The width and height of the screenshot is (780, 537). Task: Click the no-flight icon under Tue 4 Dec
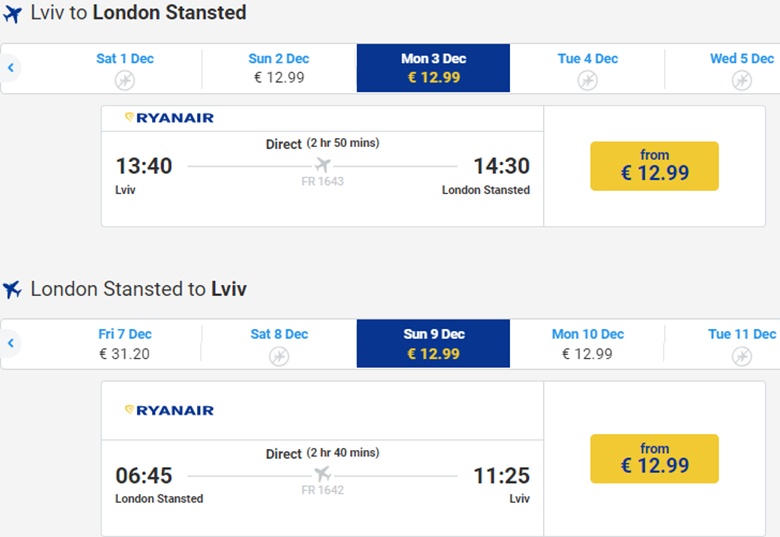tap(587, 80)
